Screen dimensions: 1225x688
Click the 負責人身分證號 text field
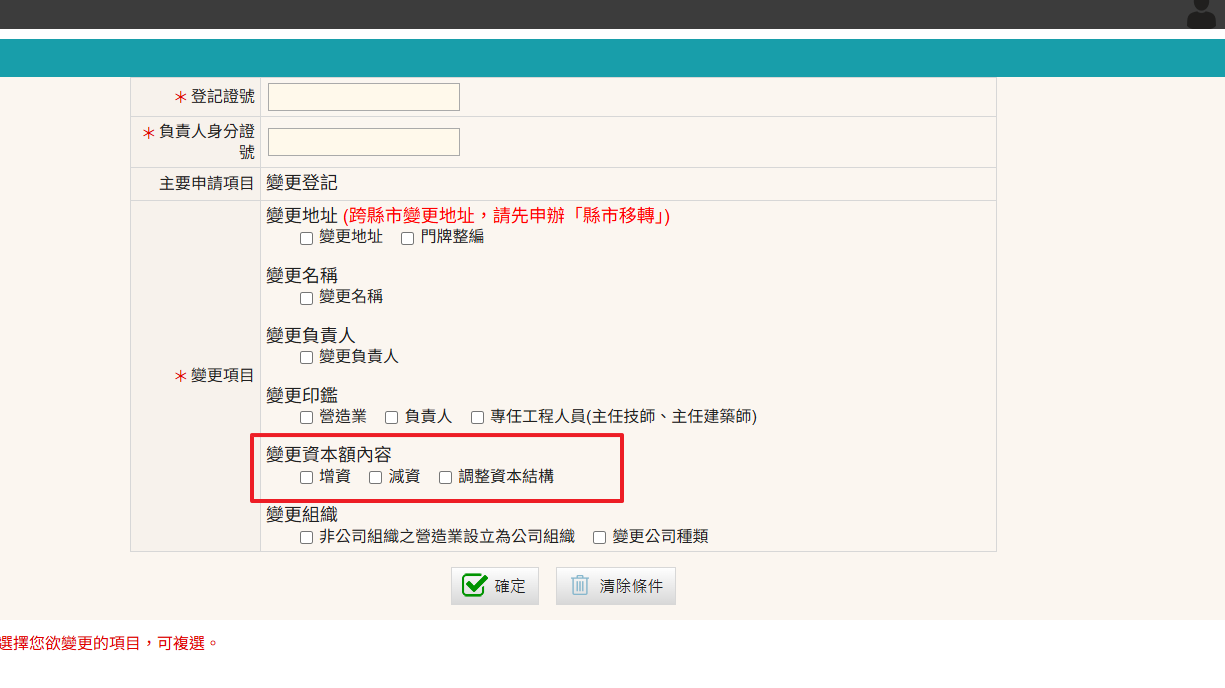[x=363, y=142]
